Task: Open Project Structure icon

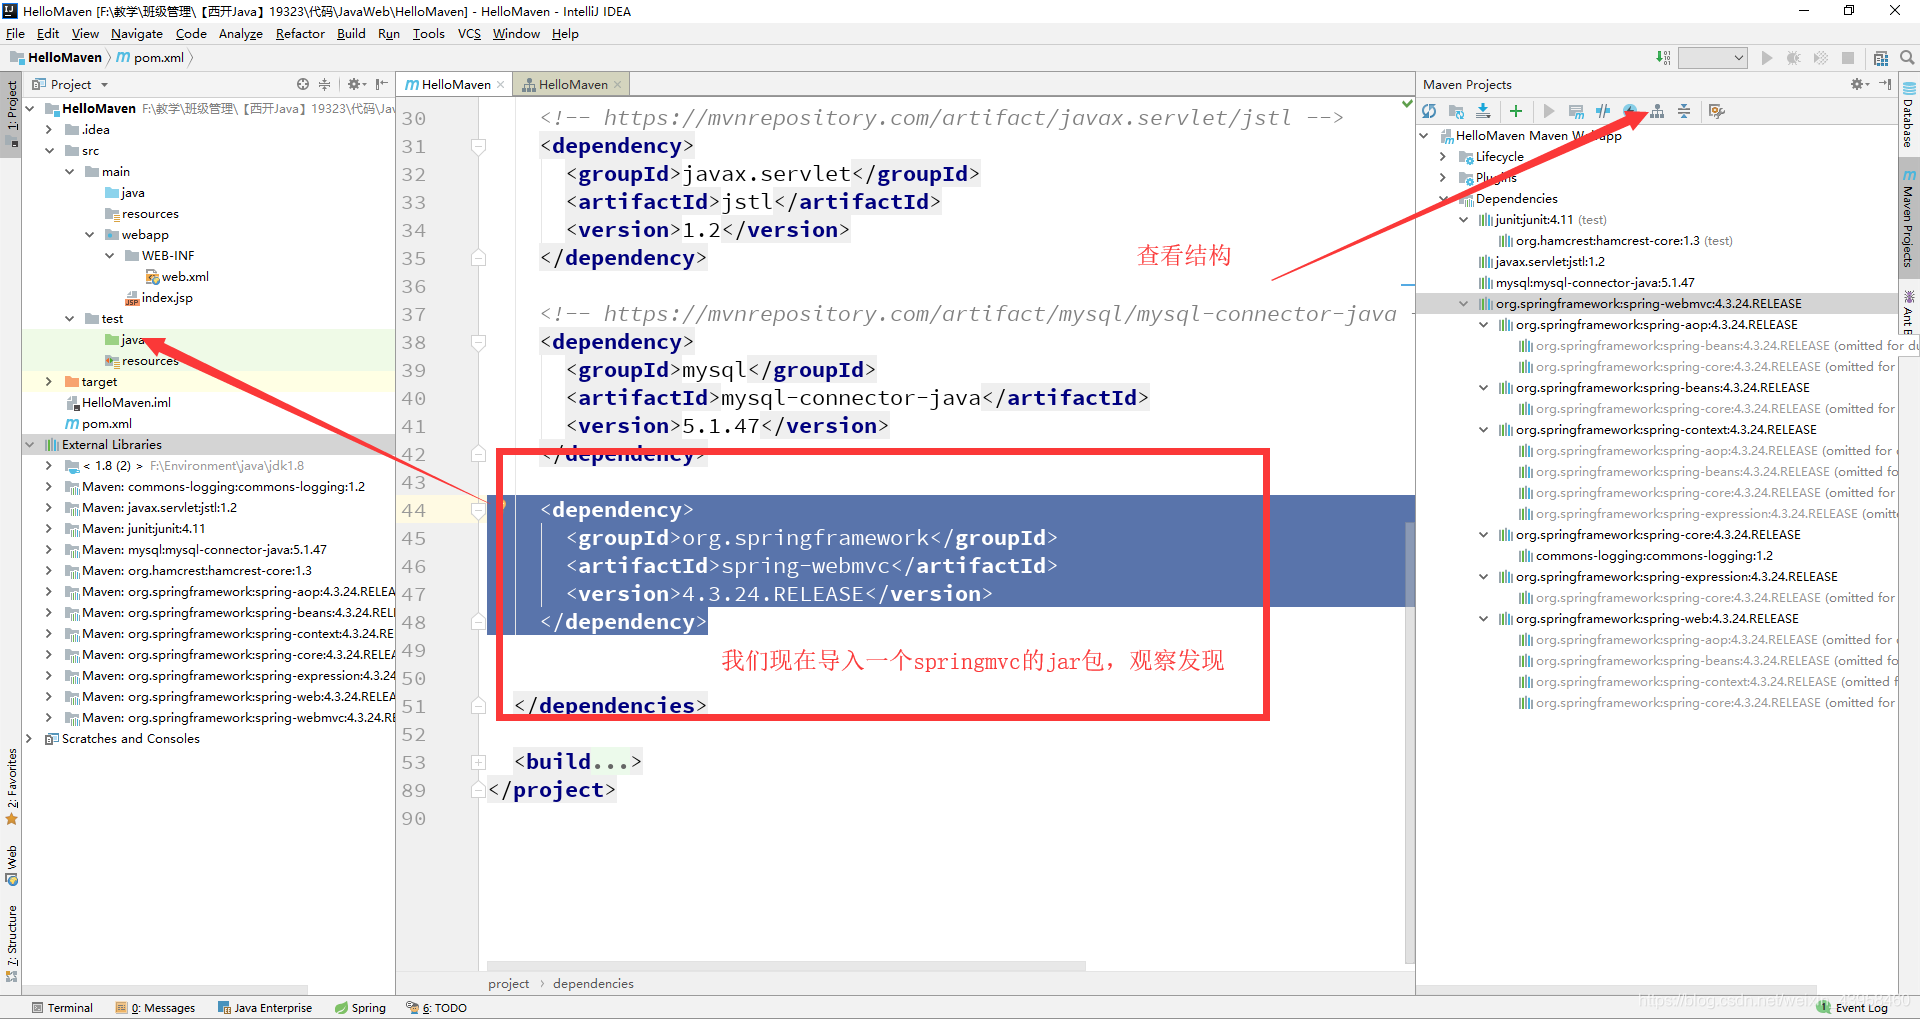Action: point(1880,58)
